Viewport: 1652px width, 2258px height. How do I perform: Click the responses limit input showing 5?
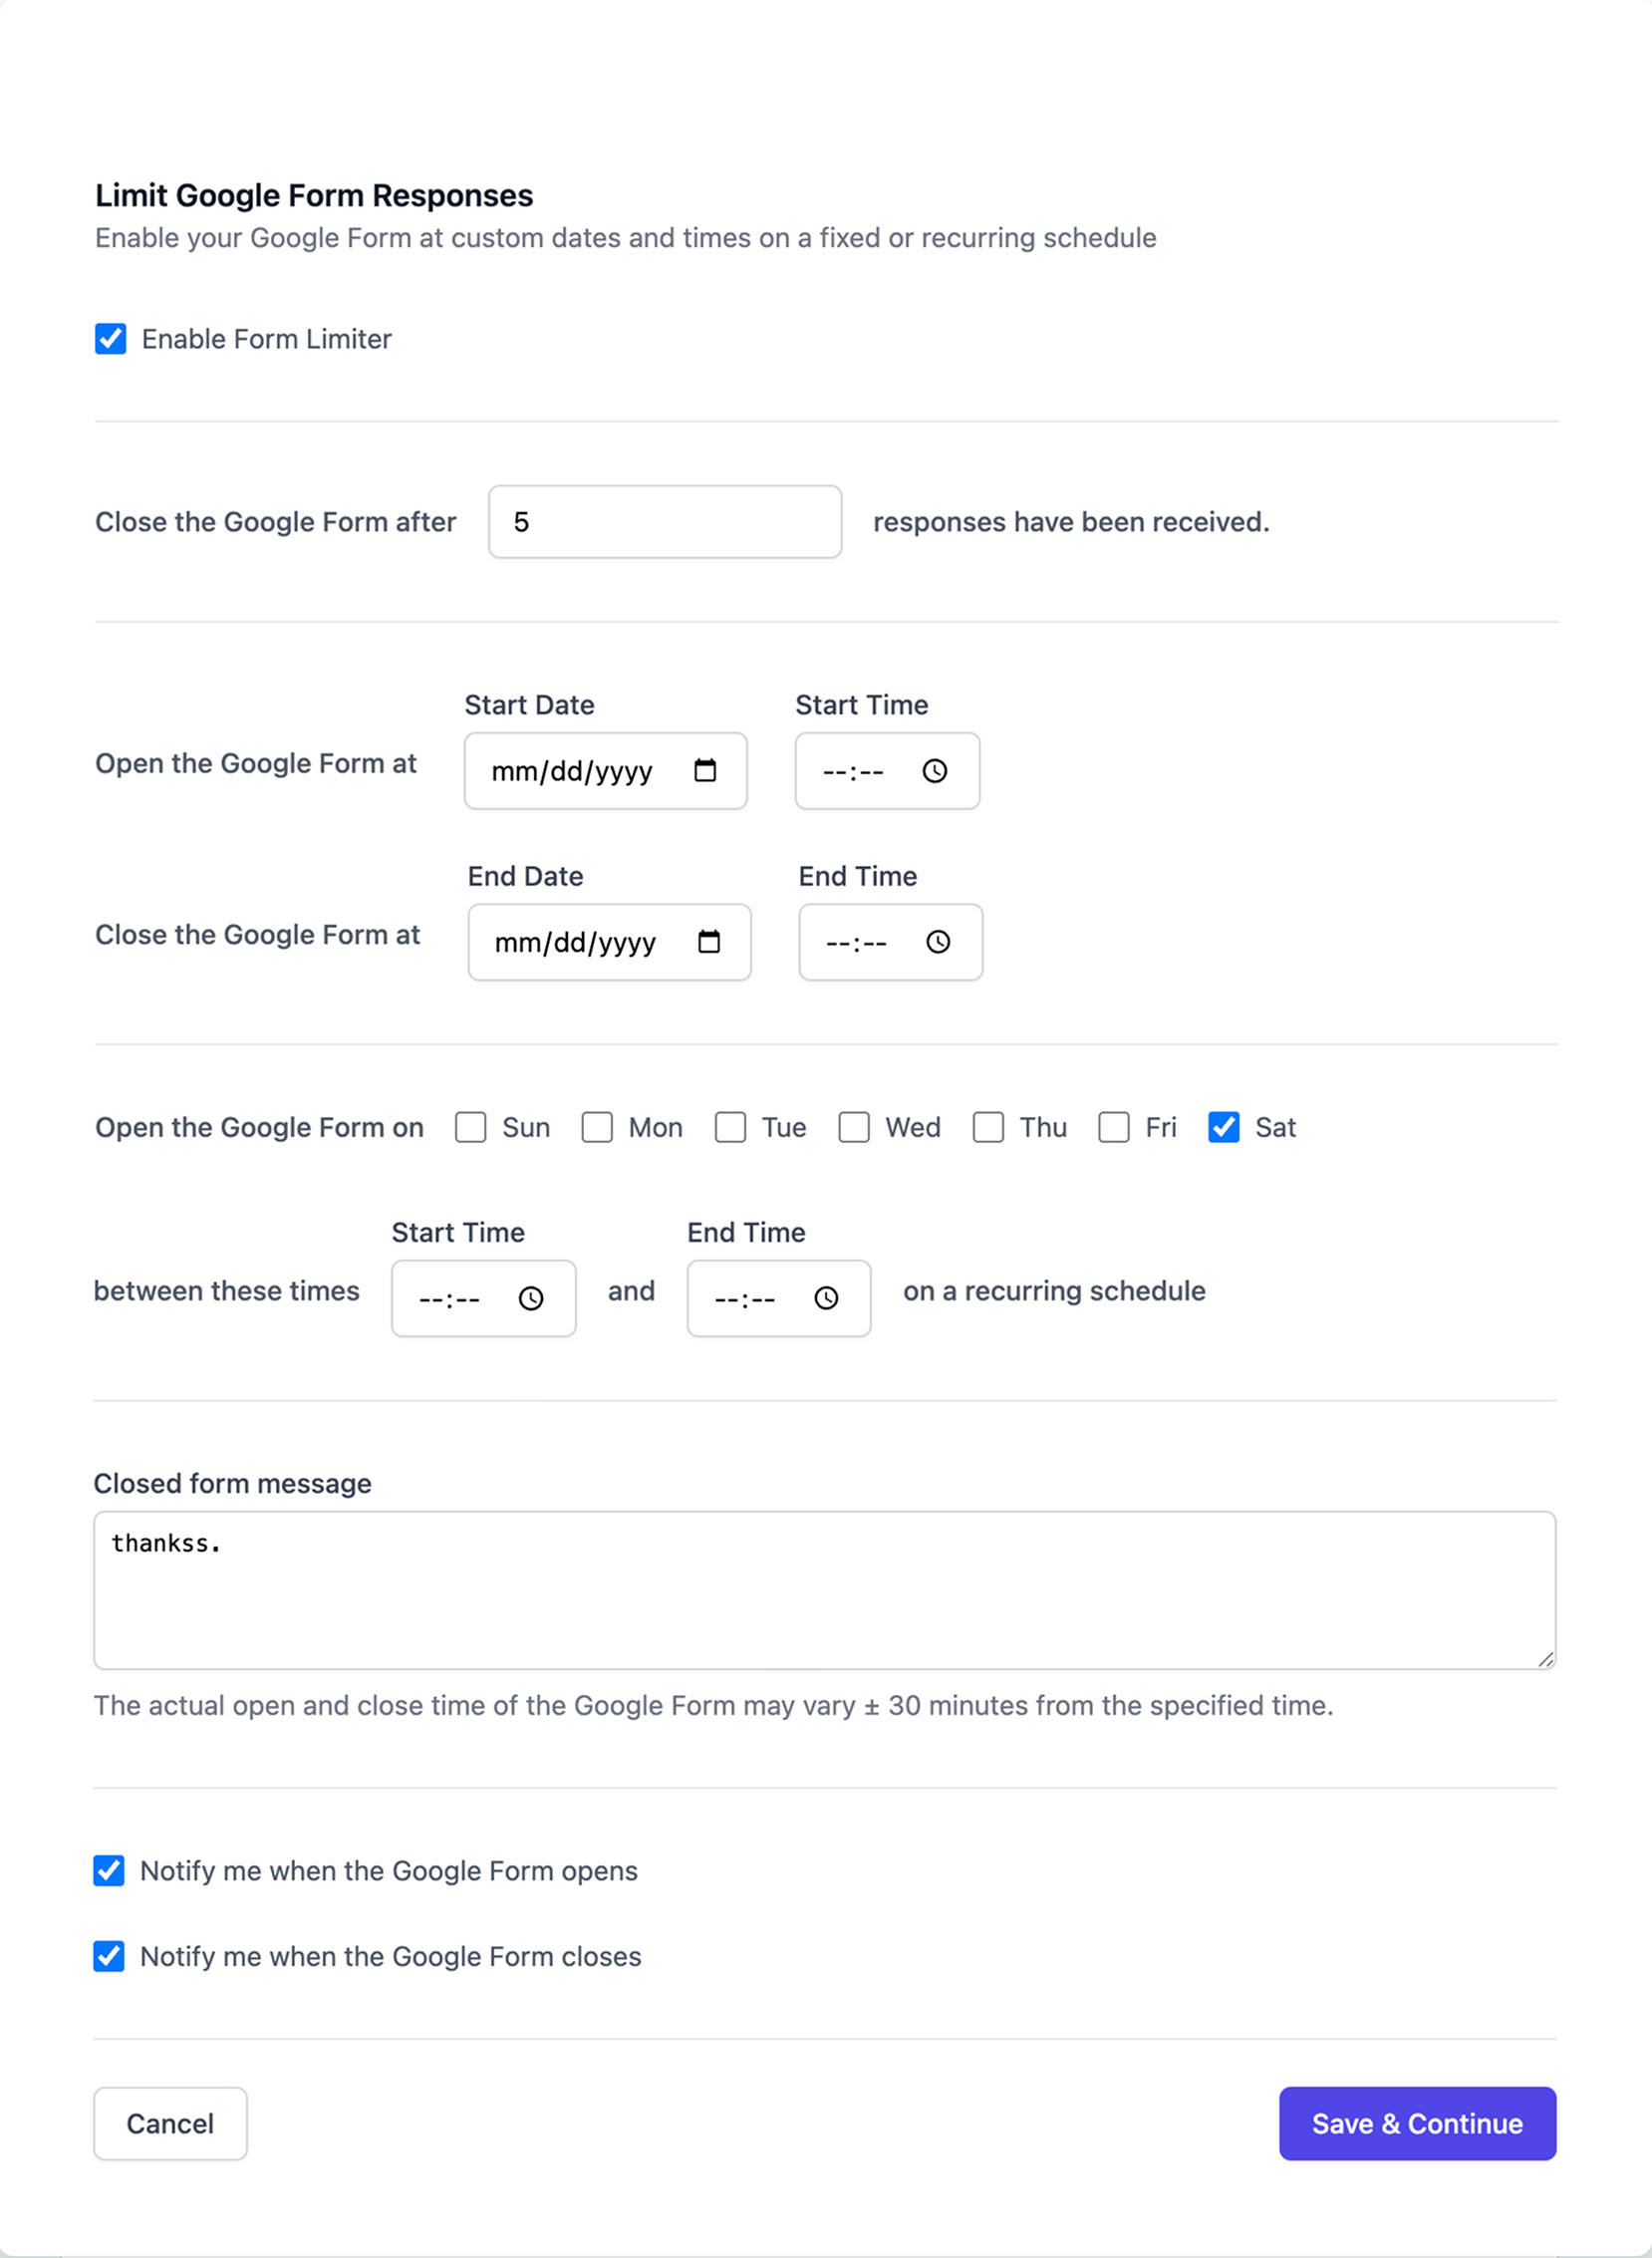click(x=664, y=521)
